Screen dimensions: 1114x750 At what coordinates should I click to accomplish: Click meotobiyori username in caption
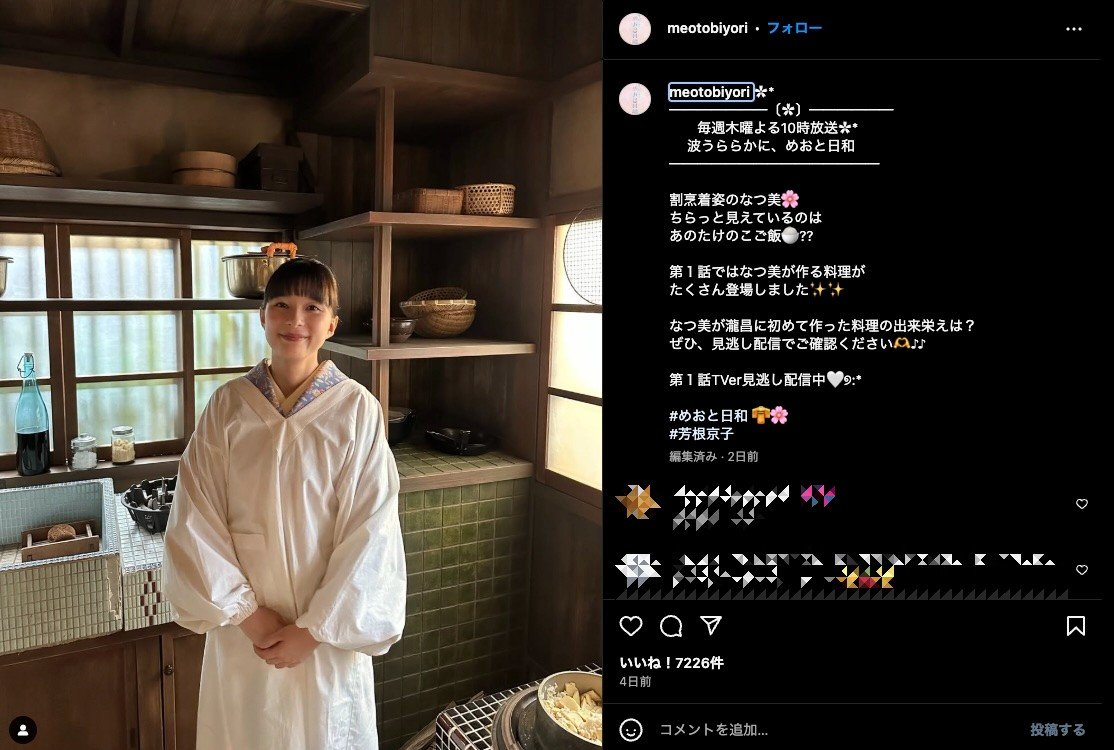pyautogui.click(x=710, y=92)
